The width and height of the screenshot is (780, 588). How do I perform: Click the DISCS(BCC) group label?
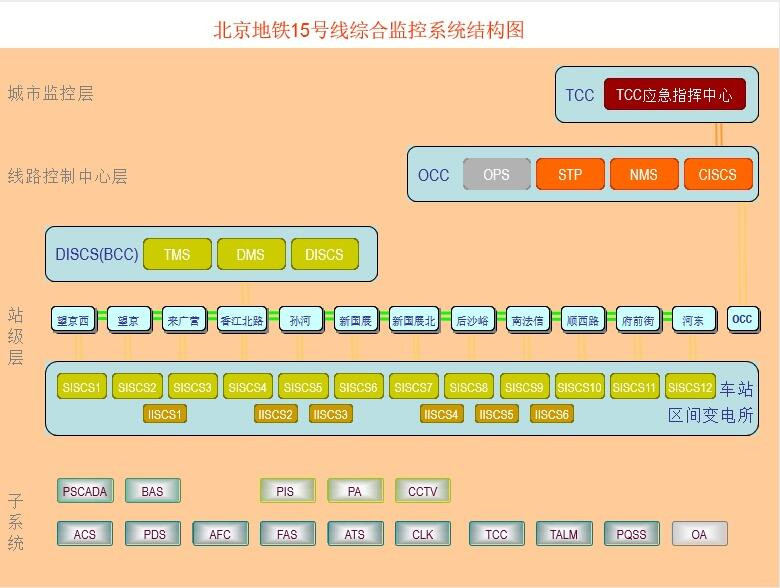click(97, 254)
